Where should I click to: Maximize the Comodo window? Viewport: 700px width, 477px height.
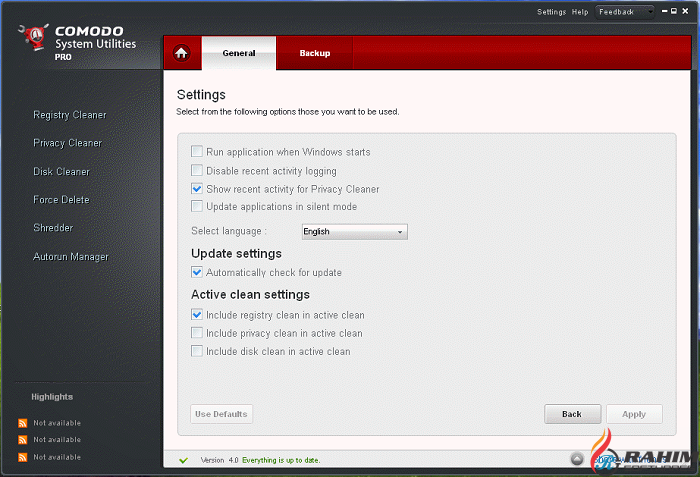674,11
